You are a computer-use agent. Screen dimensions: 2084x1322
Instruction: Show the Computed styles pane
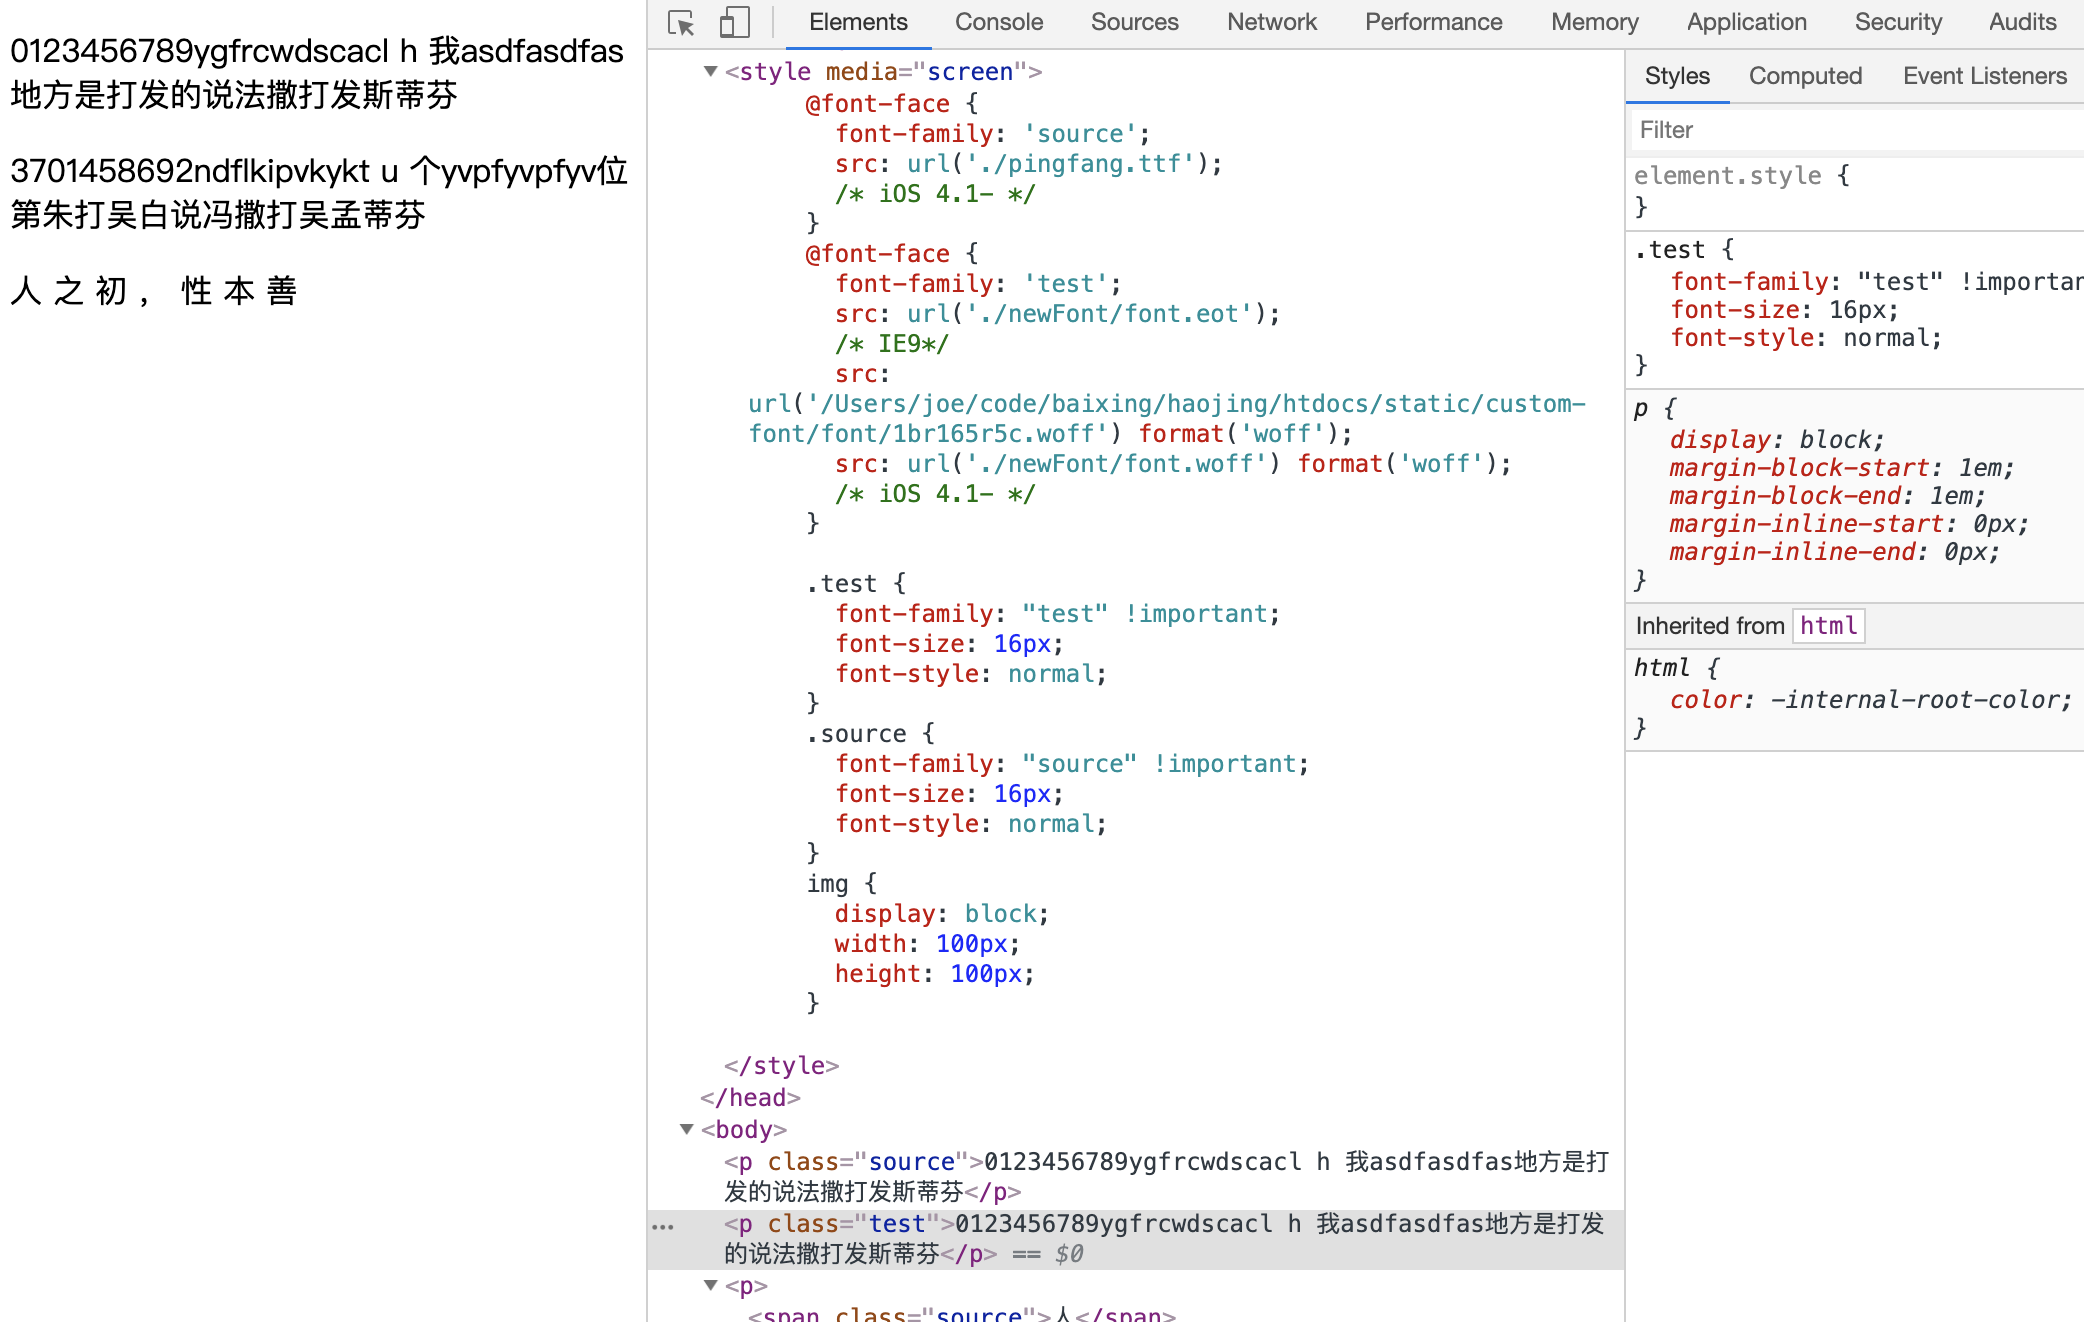coord(1805,76)
